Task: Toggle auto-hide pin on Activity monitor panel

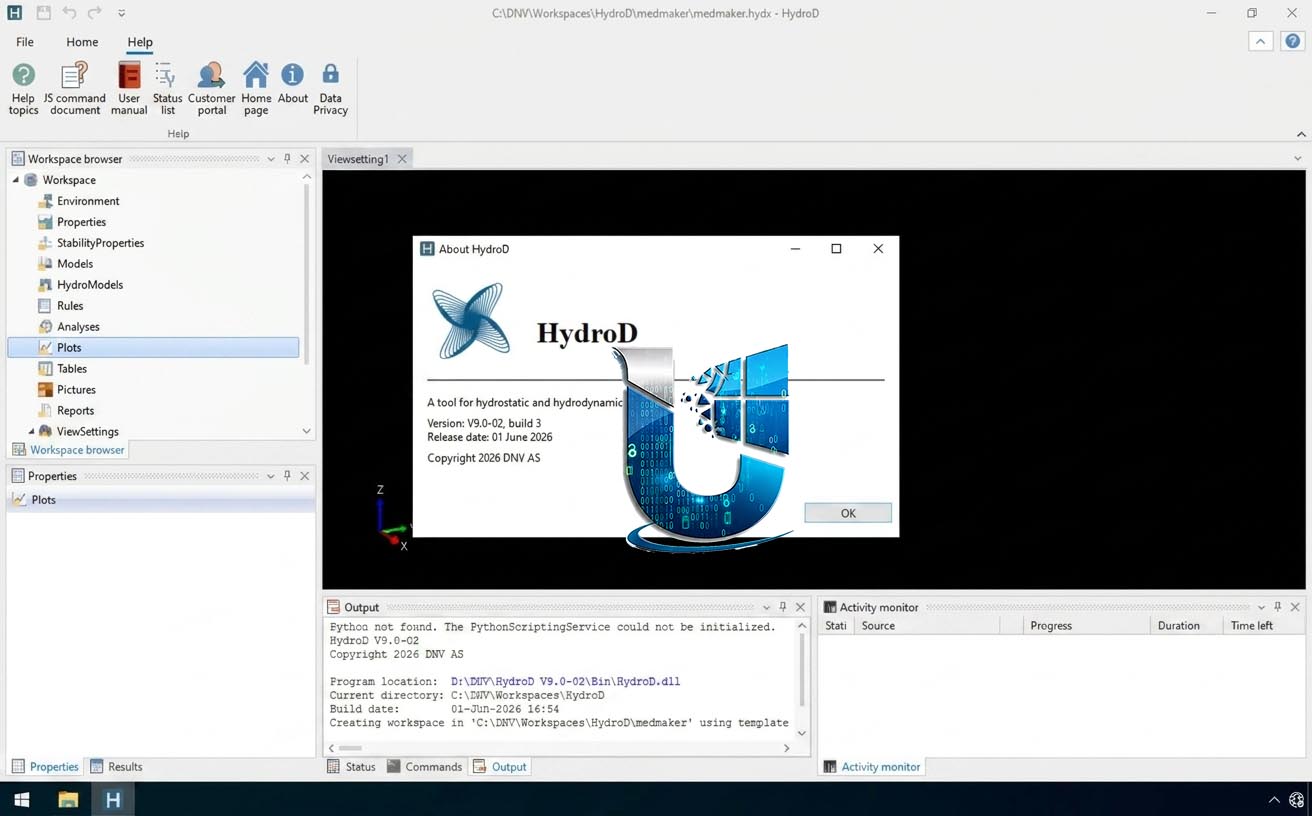Action: (1277, 607)
